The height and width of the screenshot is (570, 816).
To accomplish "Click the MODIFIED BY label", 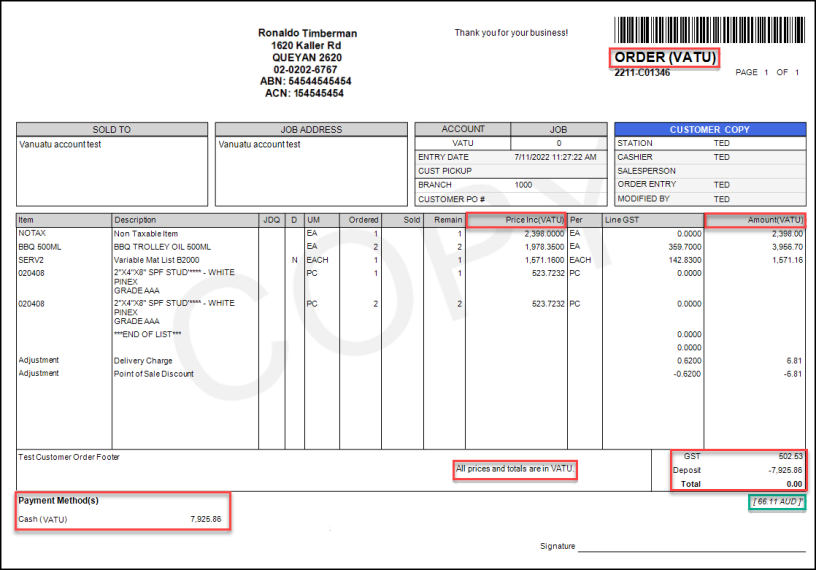I will coord(644,199).
